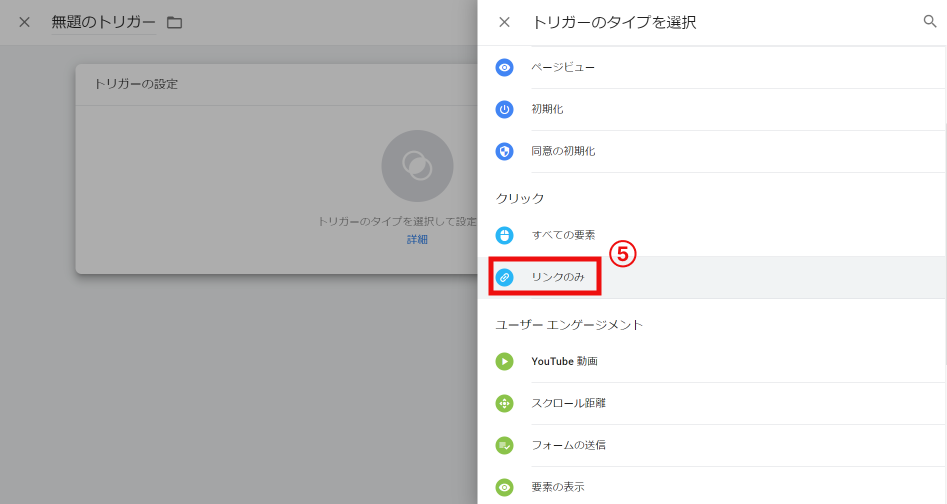The width and height of the screenshot is (947, 504).
Task: Click the trigger type placeholder circle
Action: 417,166
